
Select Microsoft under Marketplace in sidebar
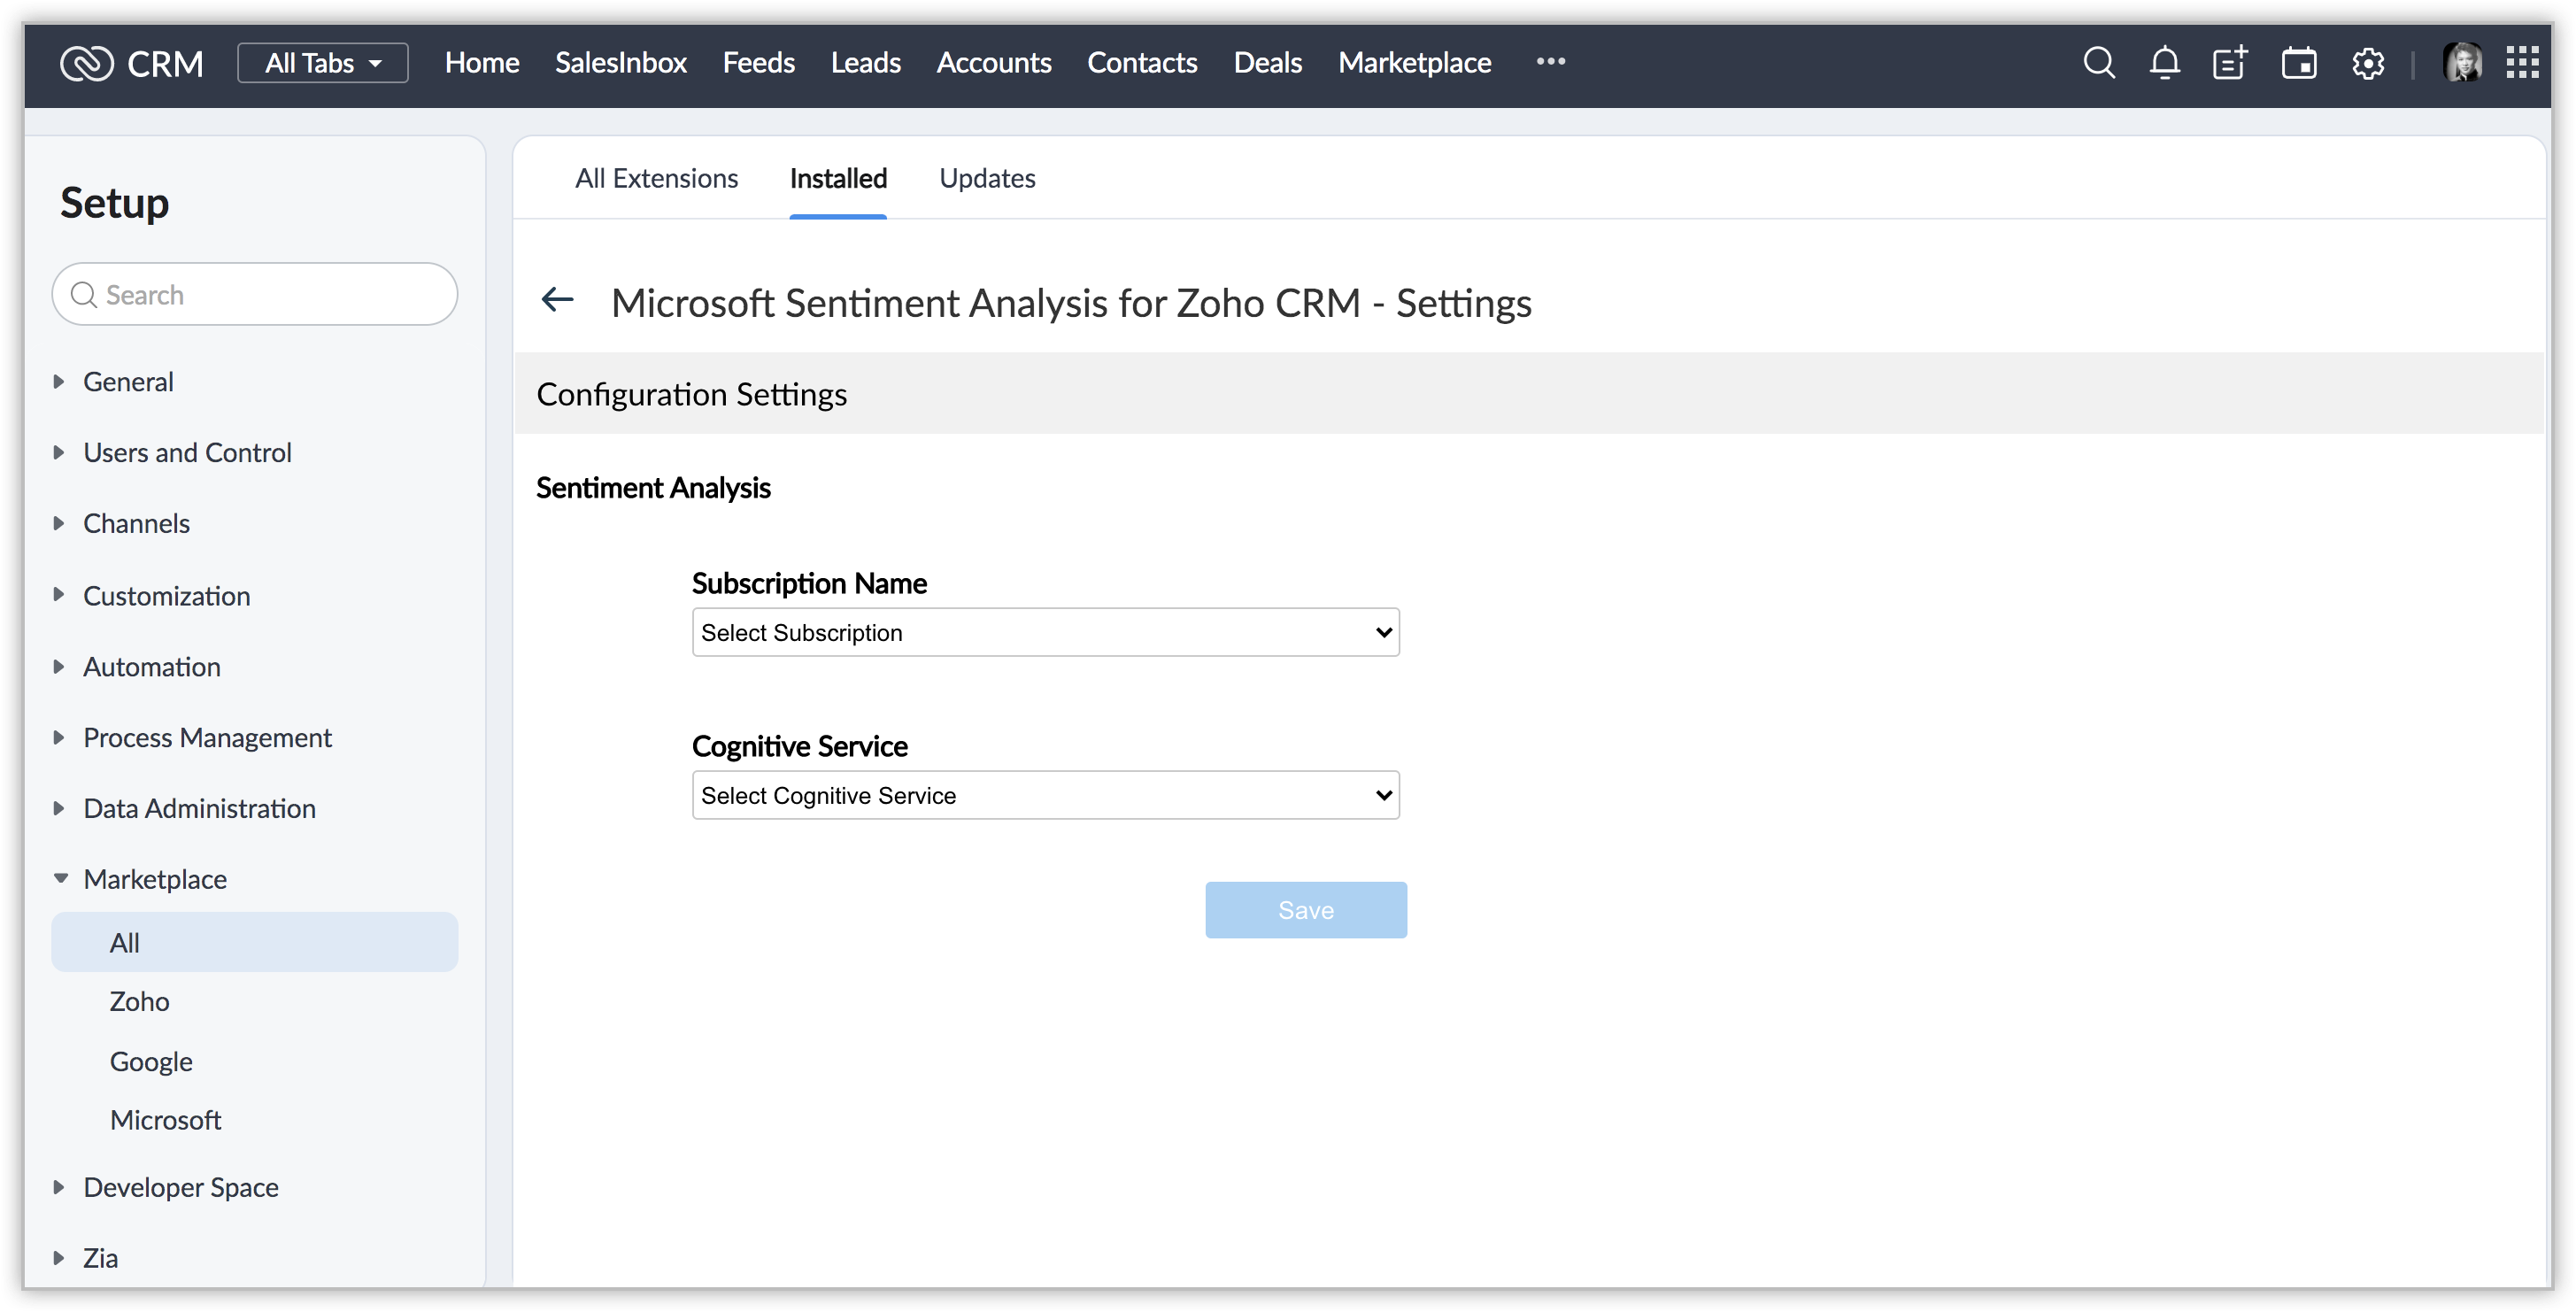(165, 1120)
